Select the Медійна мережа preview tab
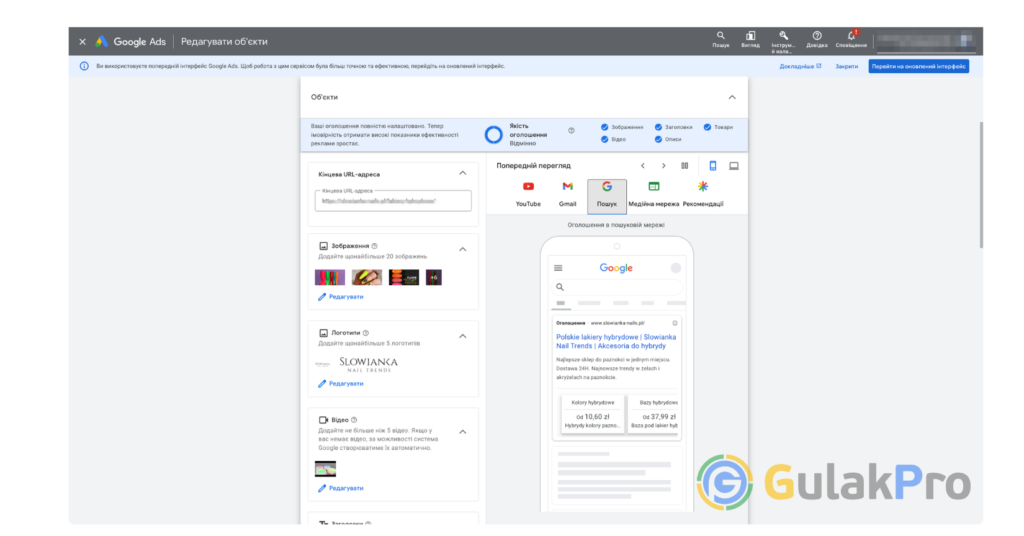Screen dimensions: 1024x536 pos(653,195)
